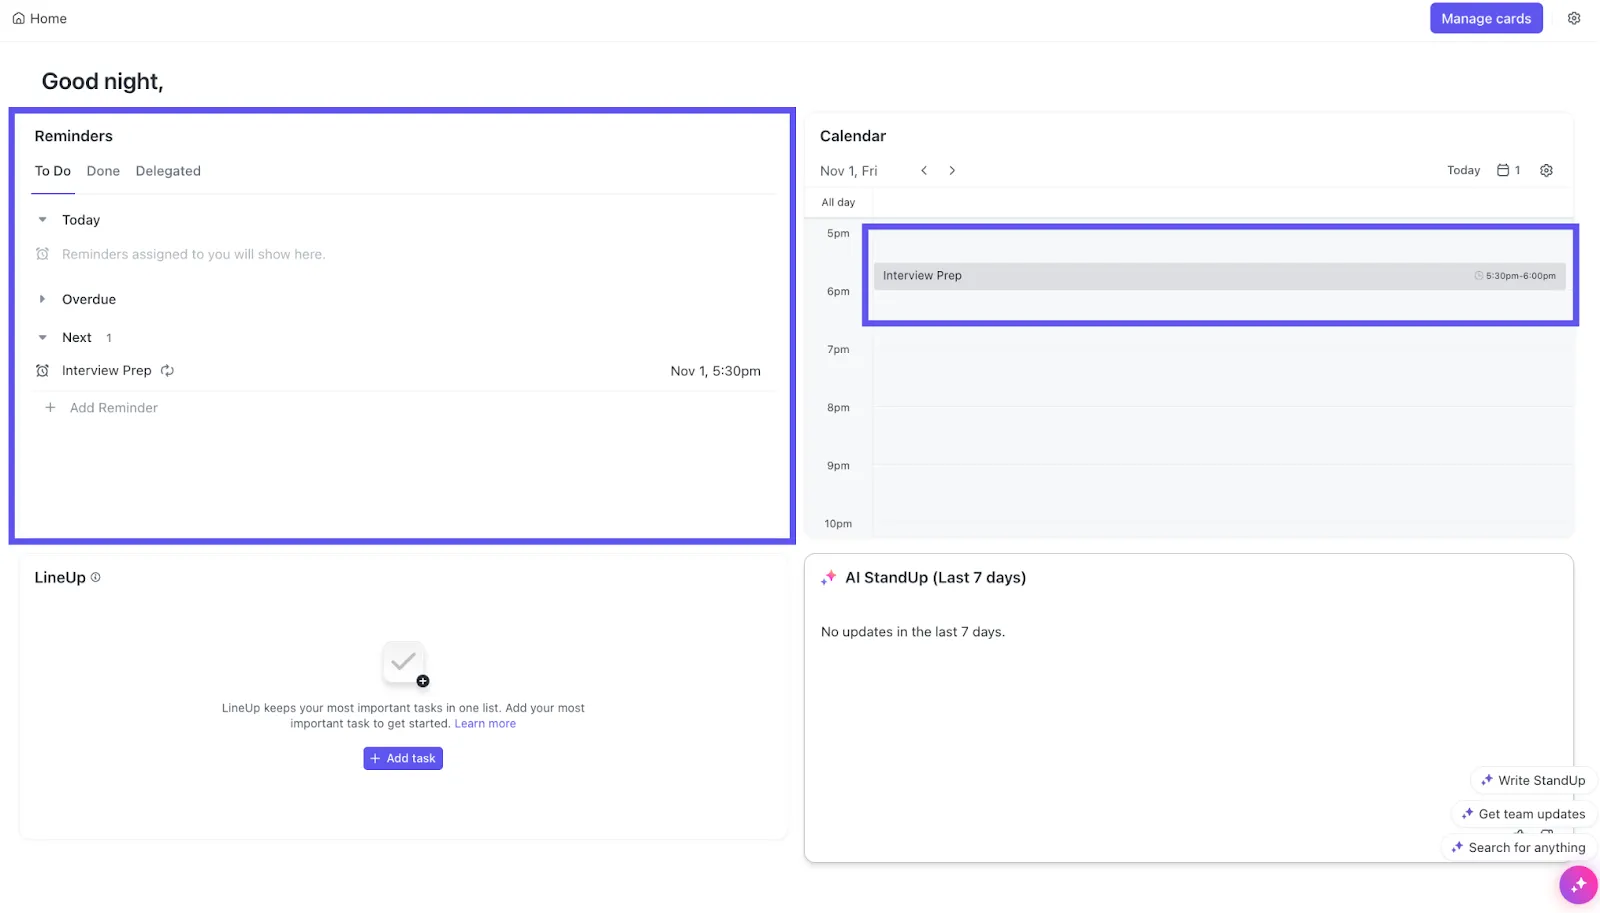Open the Home breadcrumb icon
Viewport: 1600px width, 913px height.
pyautogui.click(x=18, y=18)
